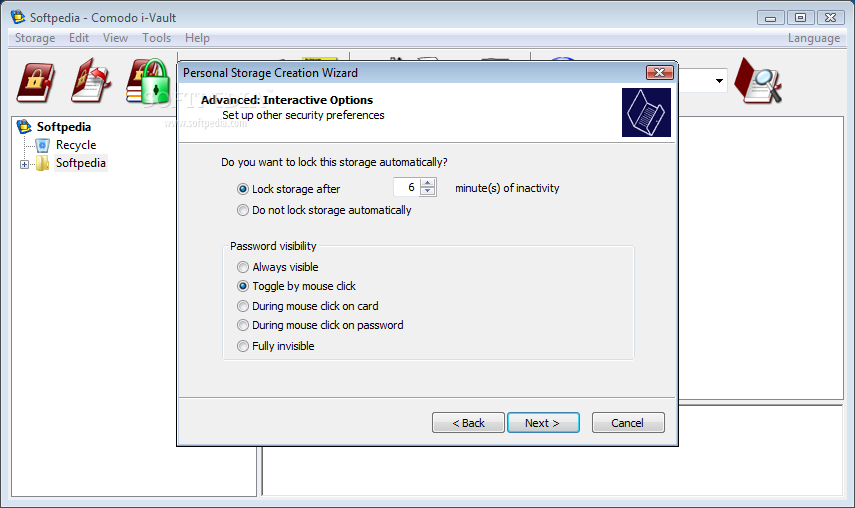Decrease inactivity minutes with down arrow
This screenshot has height=508, width=855.
click(x=428, y=191)
